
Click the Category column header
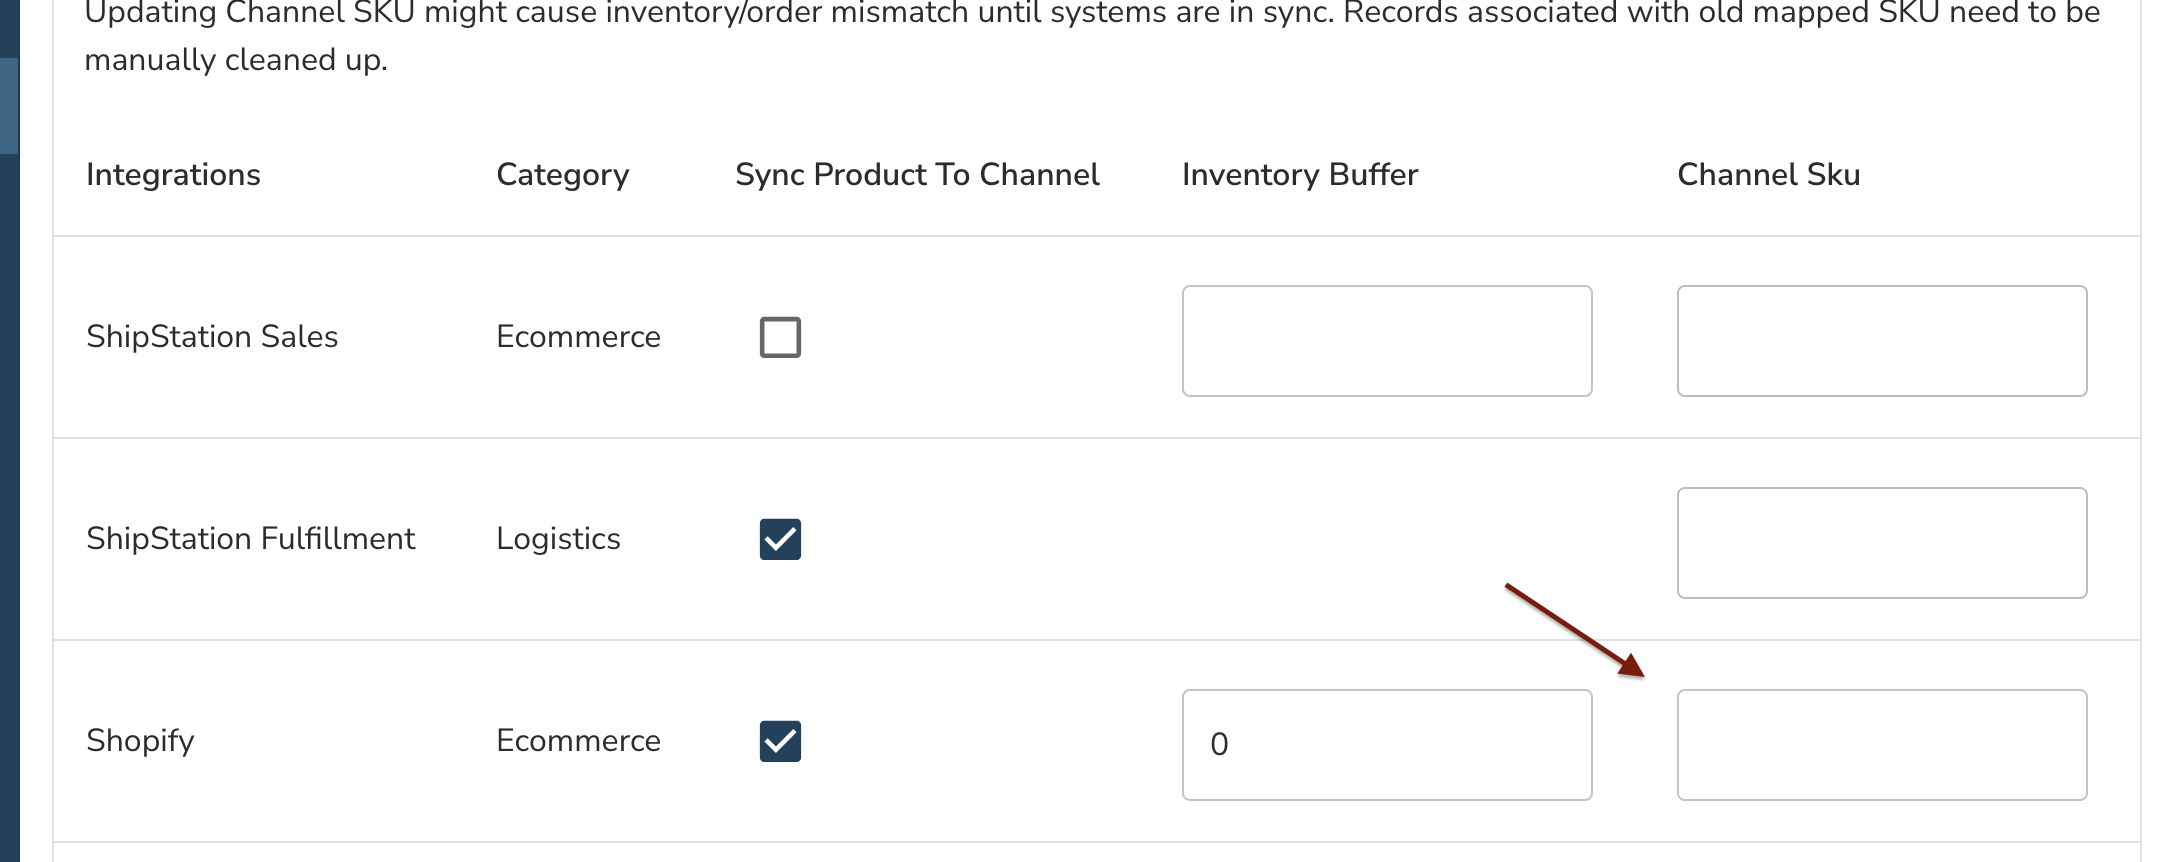[x=562, y=175]
